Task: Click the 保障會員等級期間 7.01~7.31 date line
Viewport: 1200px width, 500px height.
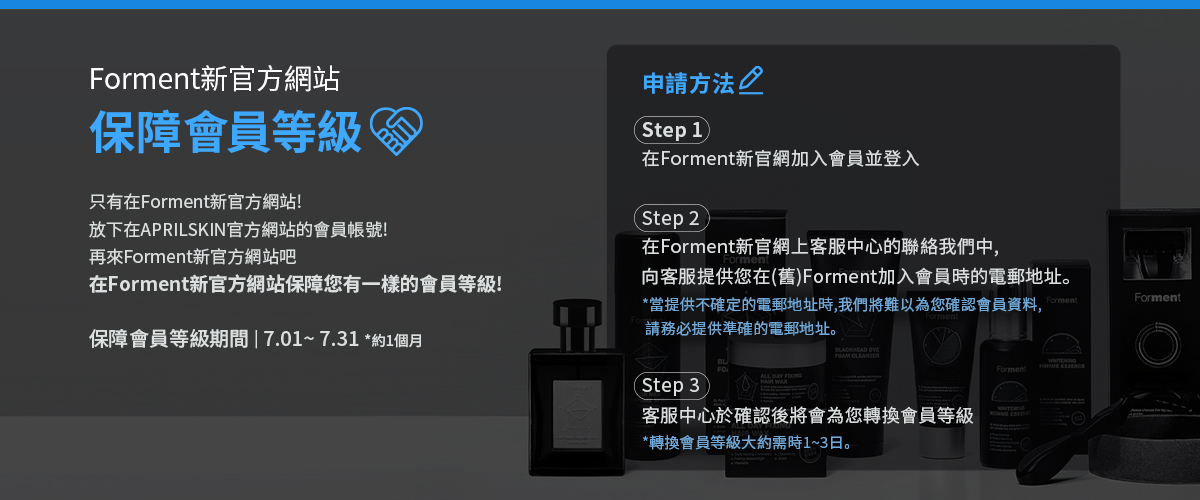Action: point(255,339)
